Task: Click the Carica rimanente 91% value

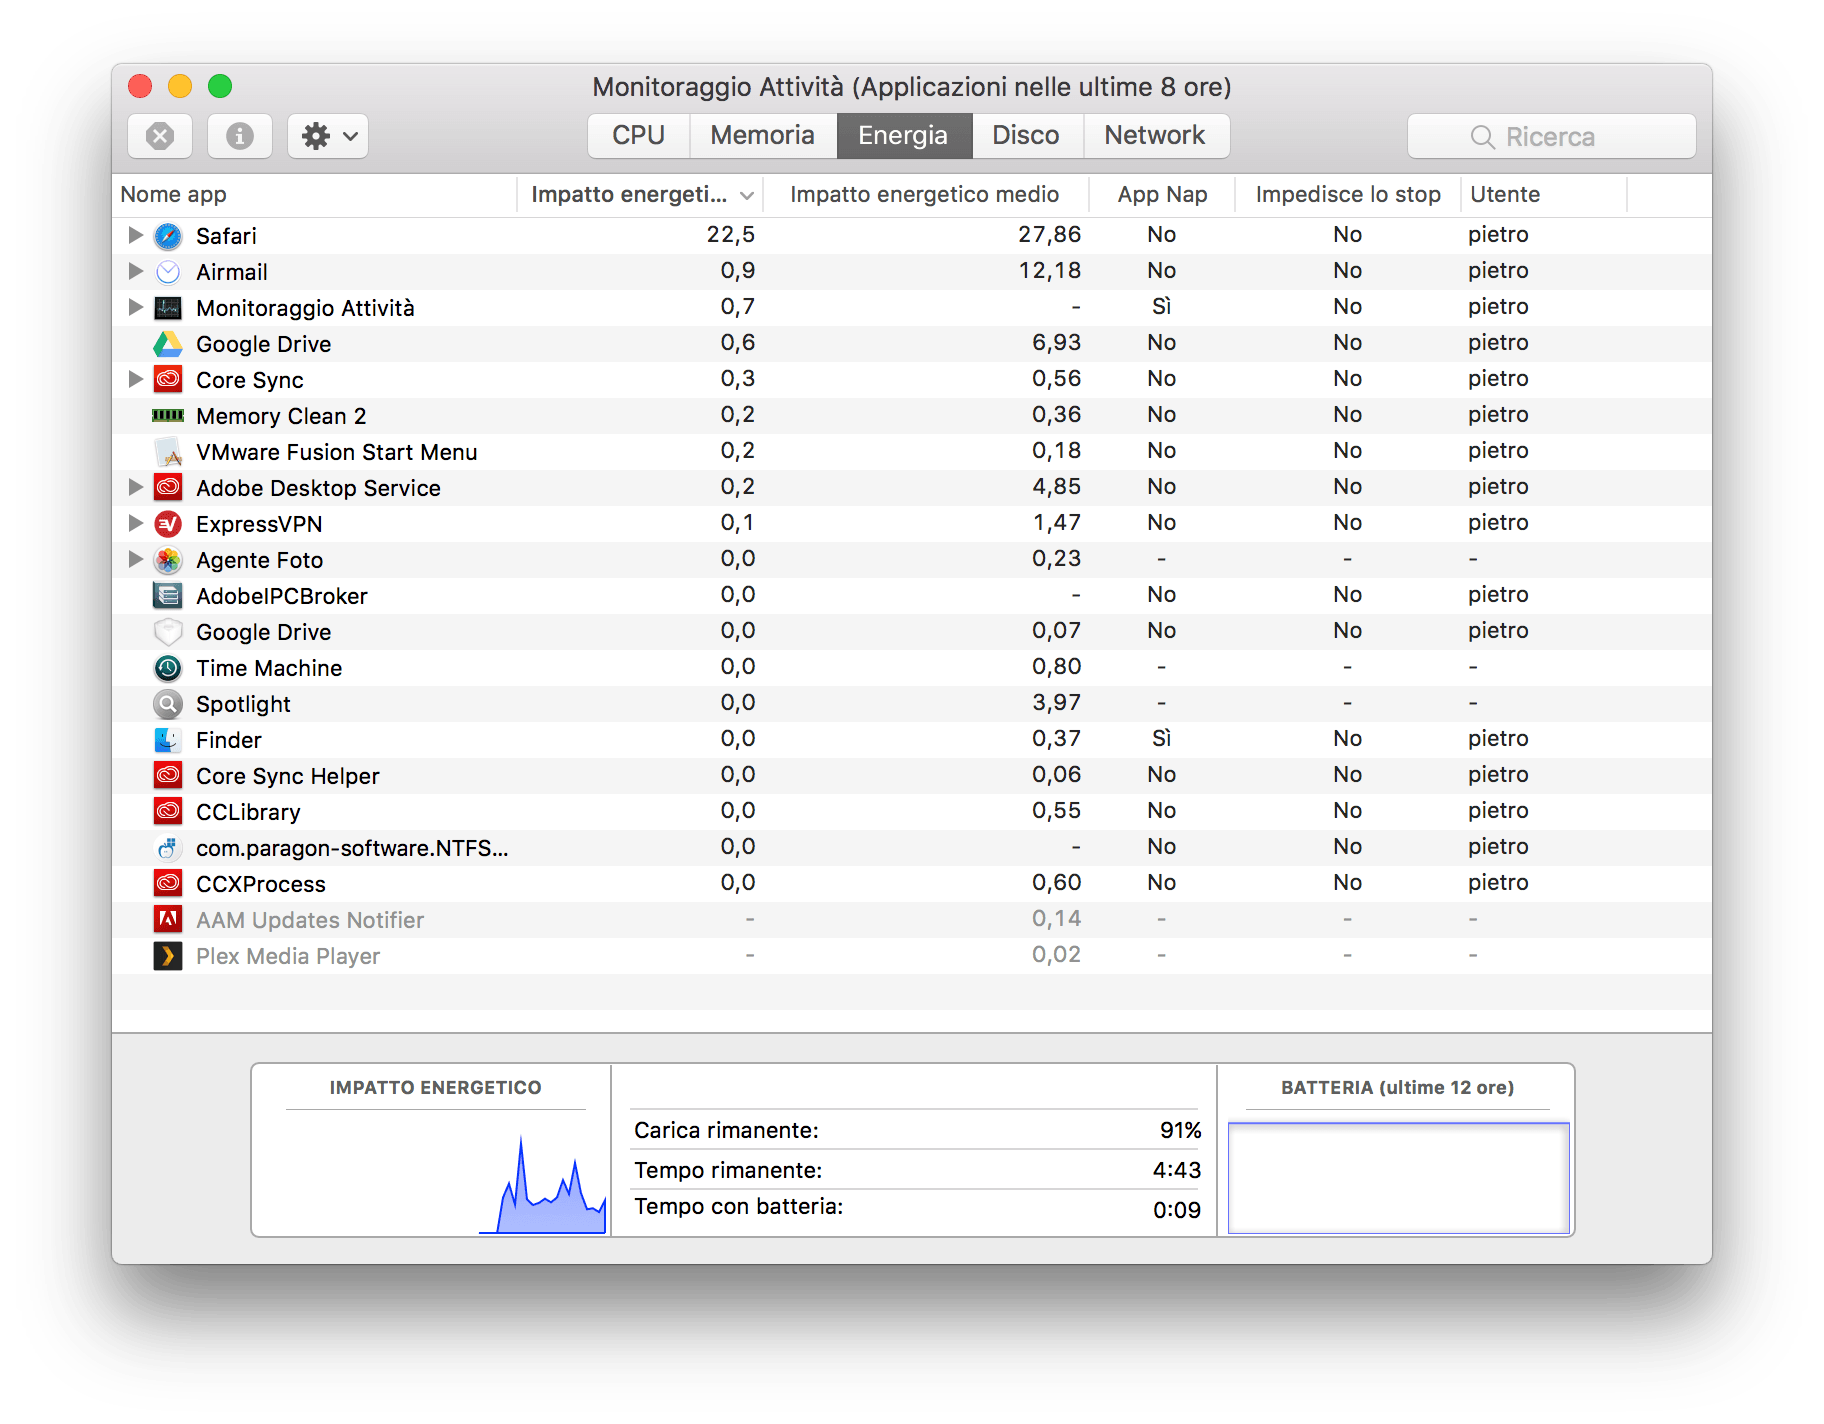Action: click(1181, 1130)
